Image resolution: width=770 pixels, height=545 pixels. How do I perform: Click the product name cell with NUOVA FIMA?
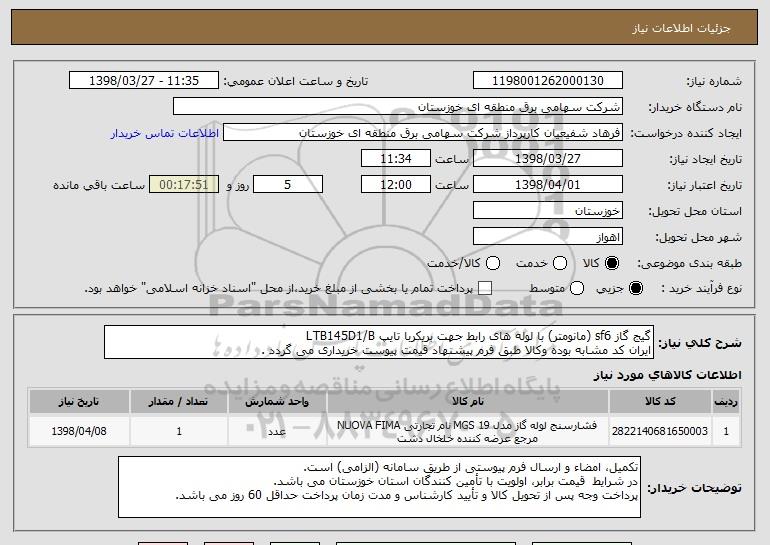tap(468, 431)
